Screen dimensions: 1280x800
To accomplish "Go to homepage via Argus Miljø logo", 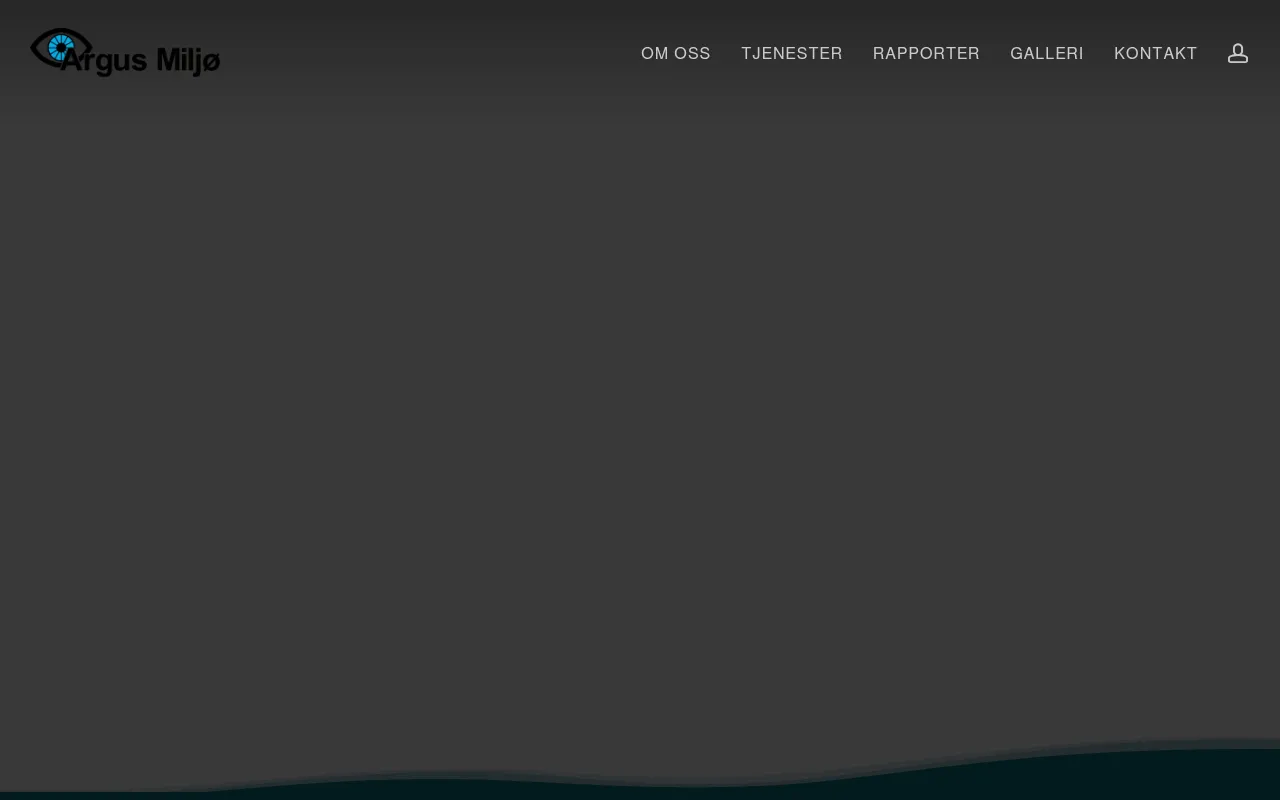I will coord(125,53).
